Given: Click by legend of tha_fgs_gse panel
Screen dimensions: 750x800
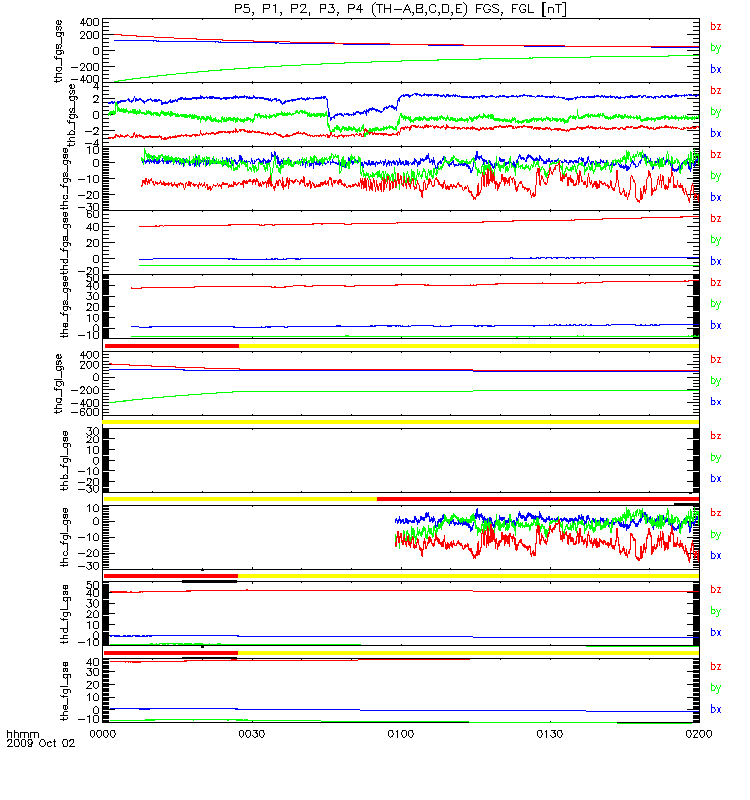Looking at the screenshot, I should [x=716, y=48].
